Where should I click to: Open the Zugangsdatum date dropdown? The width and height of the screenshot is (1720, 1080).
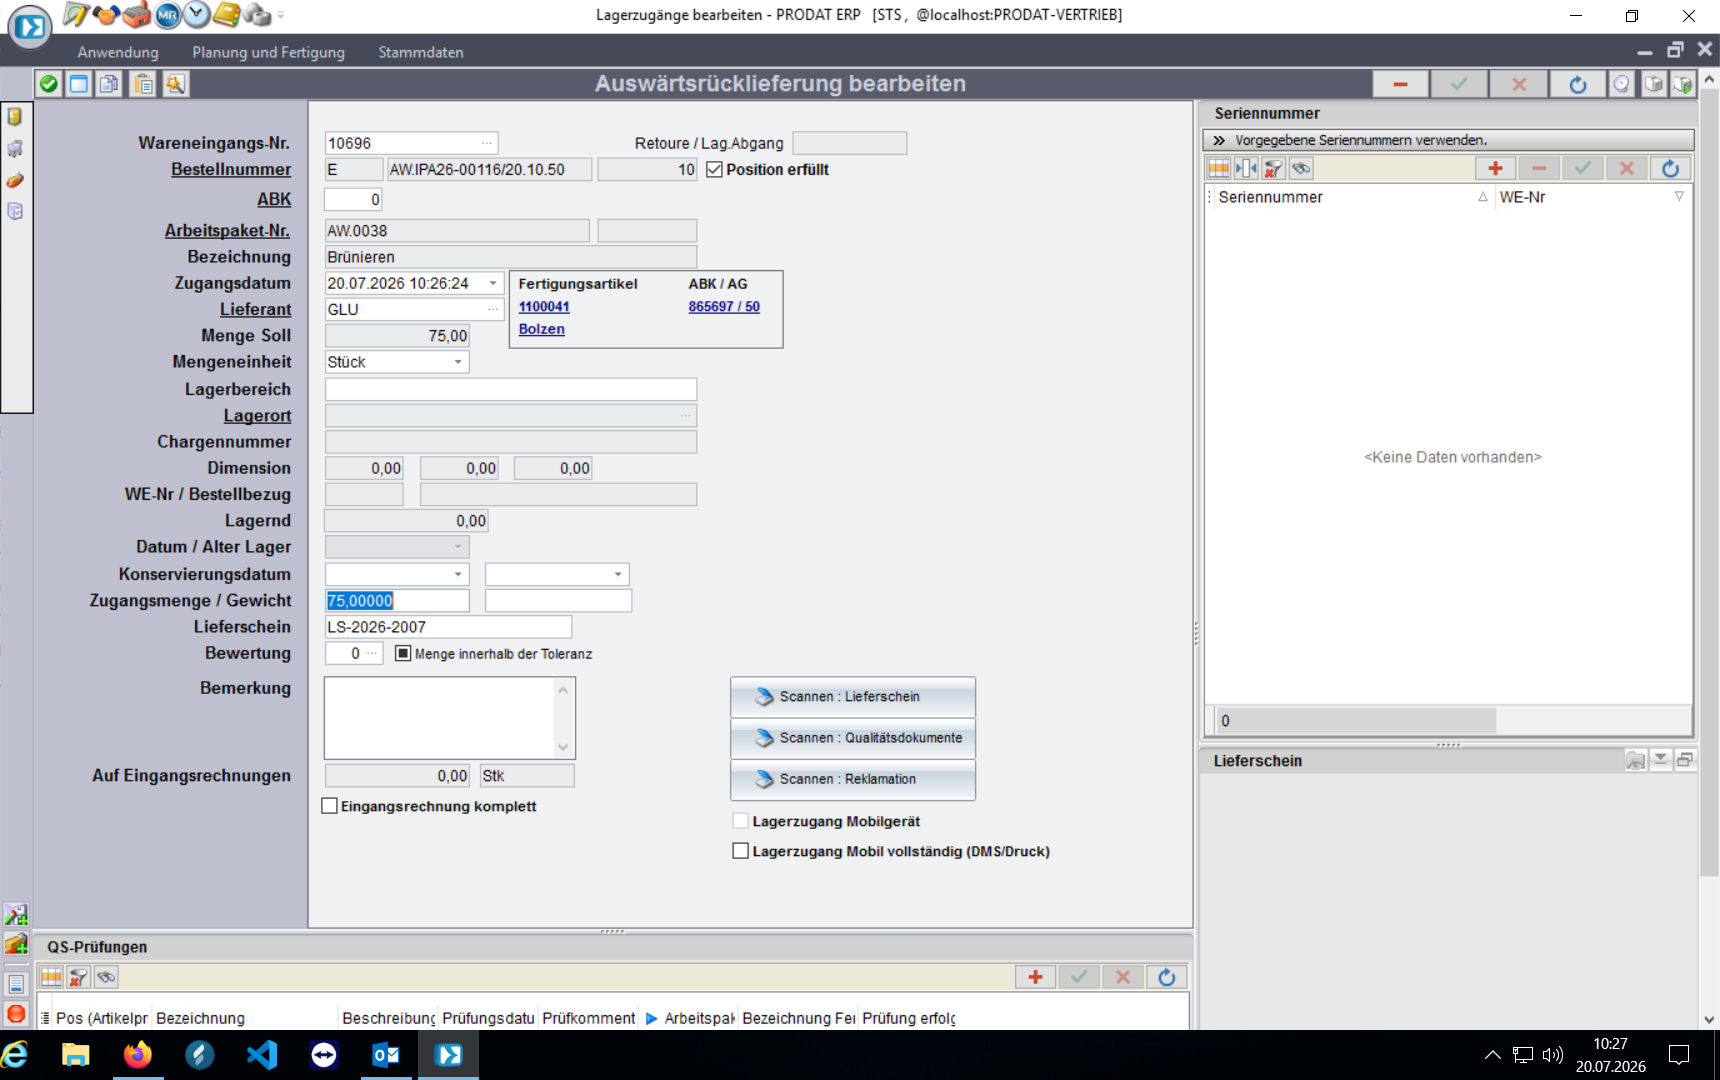(493, 283)
